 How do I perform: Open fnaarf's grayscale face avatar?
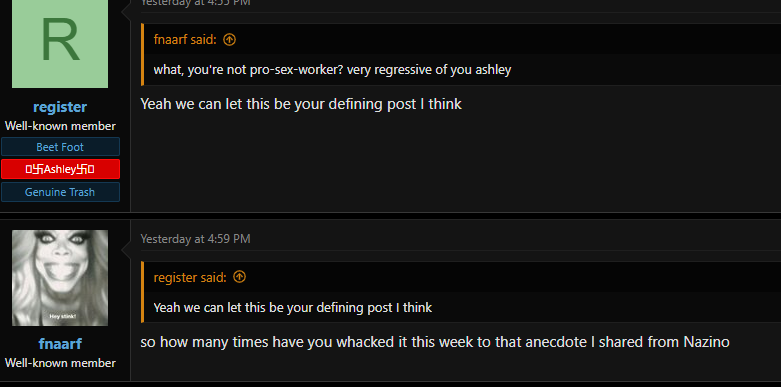[60, 278]
